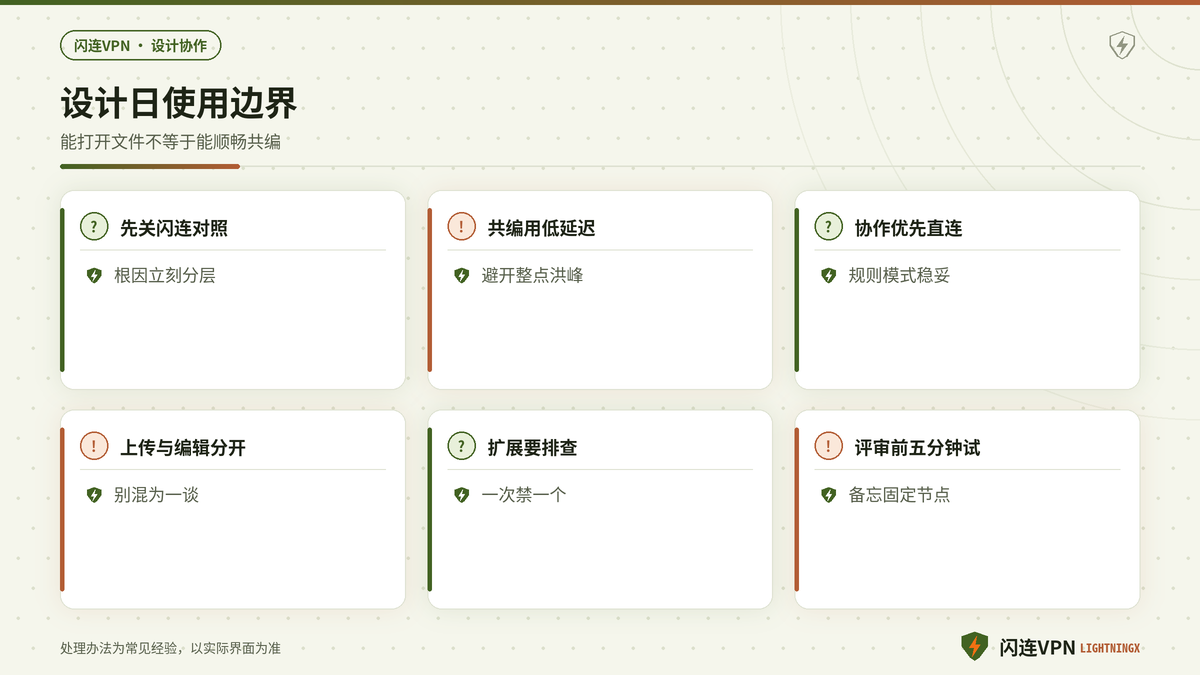
Task: Click the shield bullet icon before 备忘固定节点
Action: coord(828,495)
